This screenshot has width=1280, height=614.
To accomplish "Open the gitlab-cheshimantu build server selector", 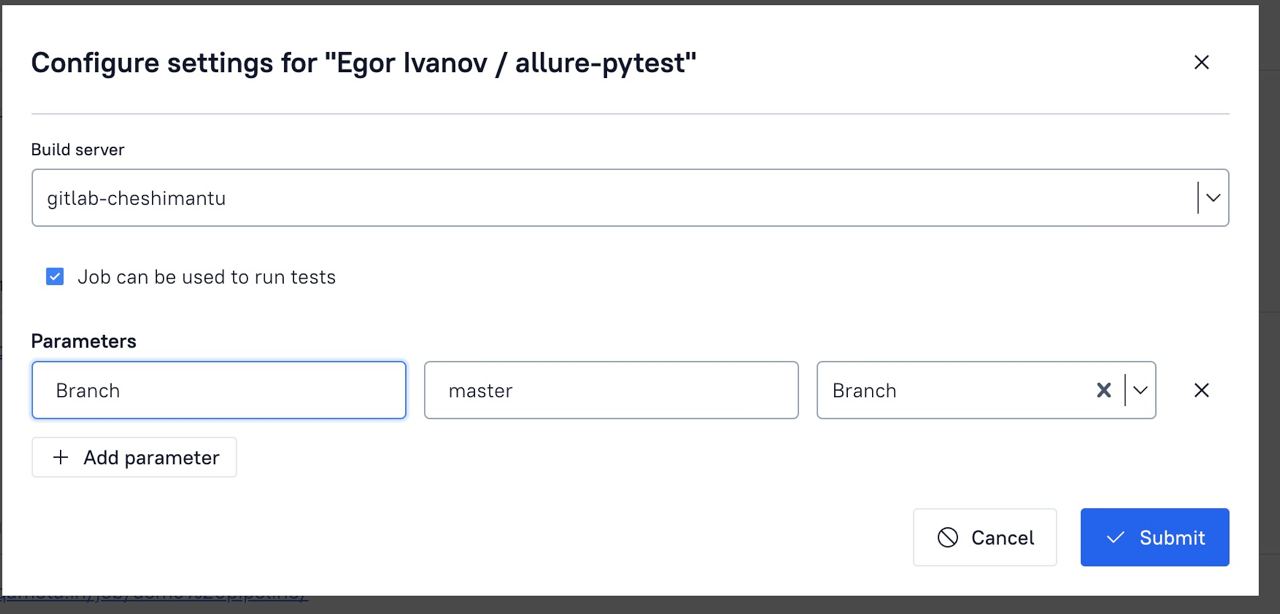I will tap(630, 198).
